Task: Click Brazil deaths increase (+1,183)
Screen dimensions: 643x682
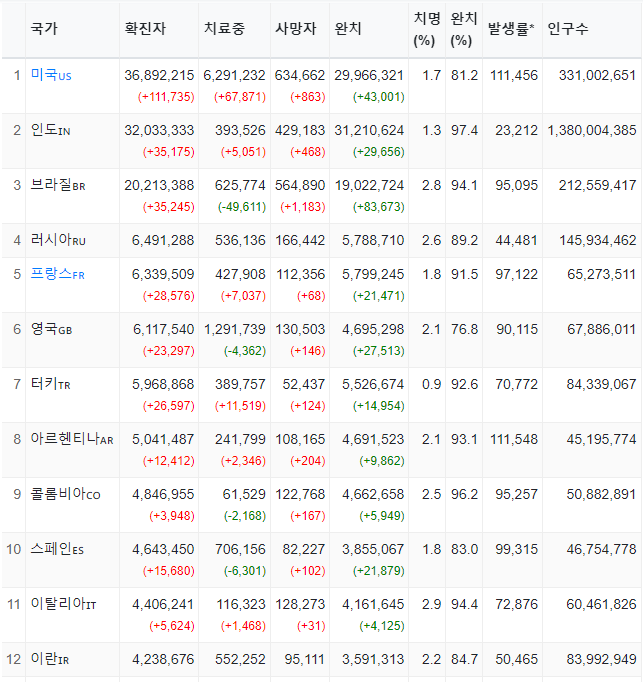Action: (x=303, y=207)
